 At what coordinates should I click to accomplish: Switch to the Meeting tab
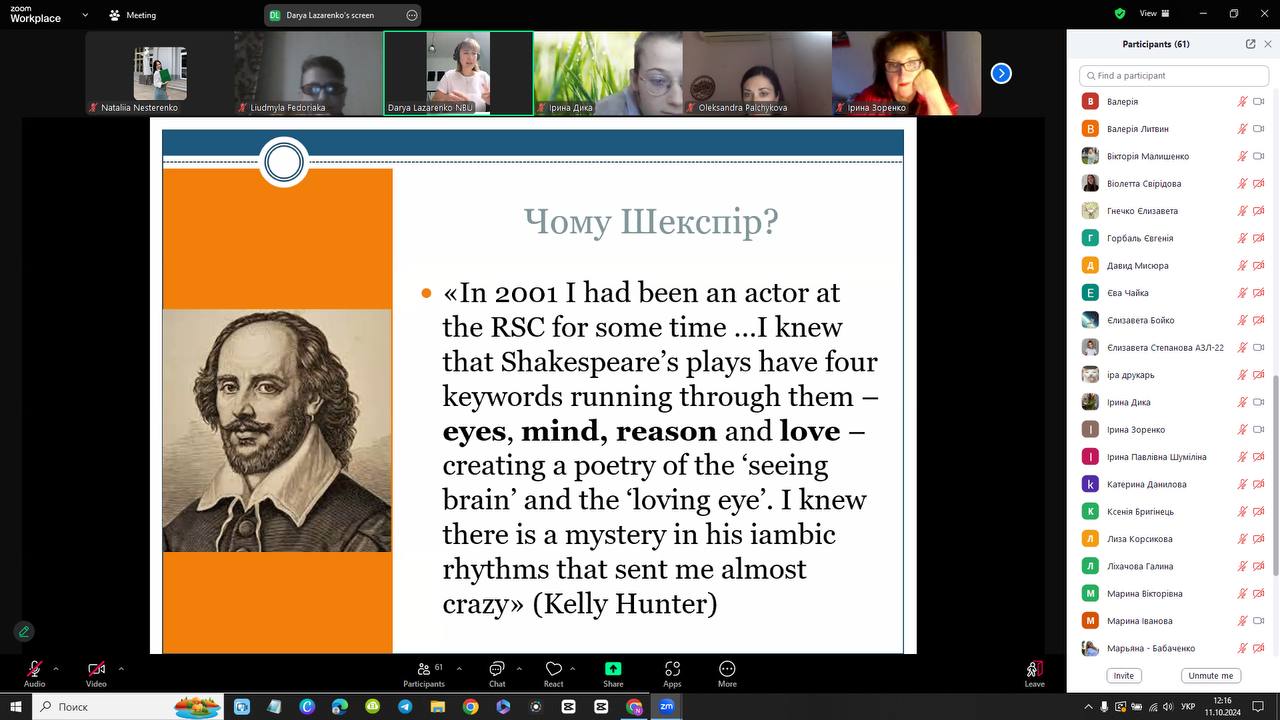click(133, 15)
